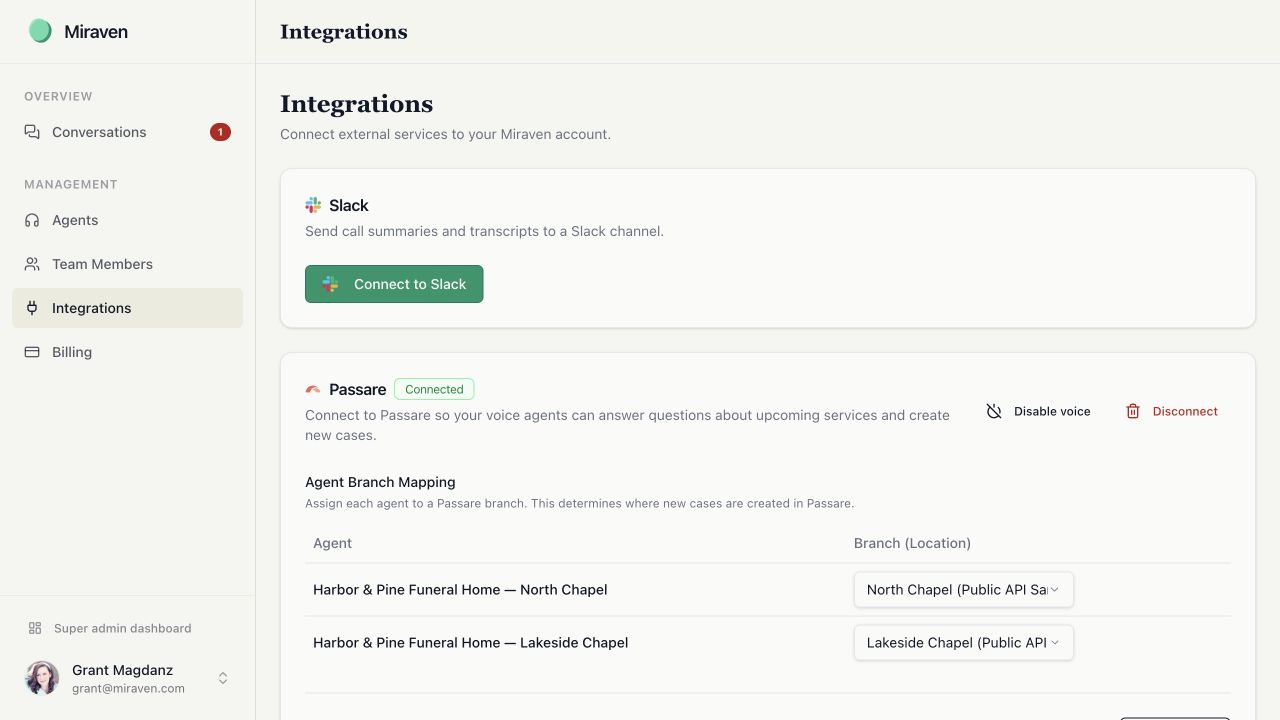Expand the Grant Magdanz account switcher
The width and height of the screenshot is (1280, 720).
coord(223,678)
